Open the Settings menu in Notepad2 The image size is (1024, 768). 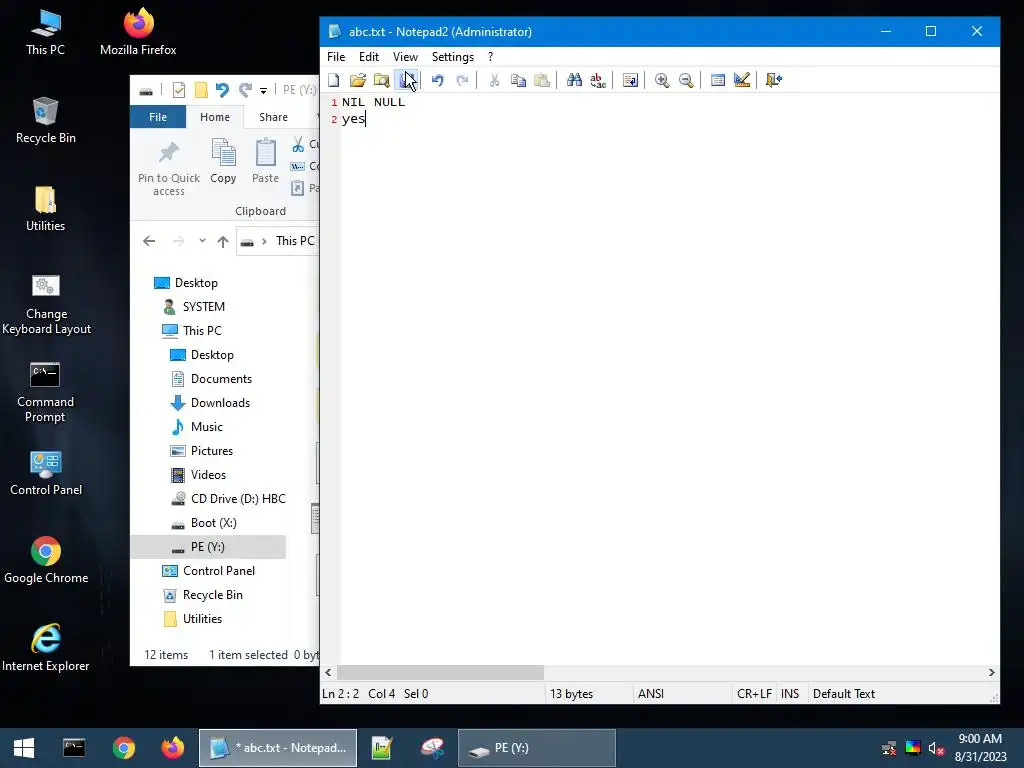(x=453, y=57)
